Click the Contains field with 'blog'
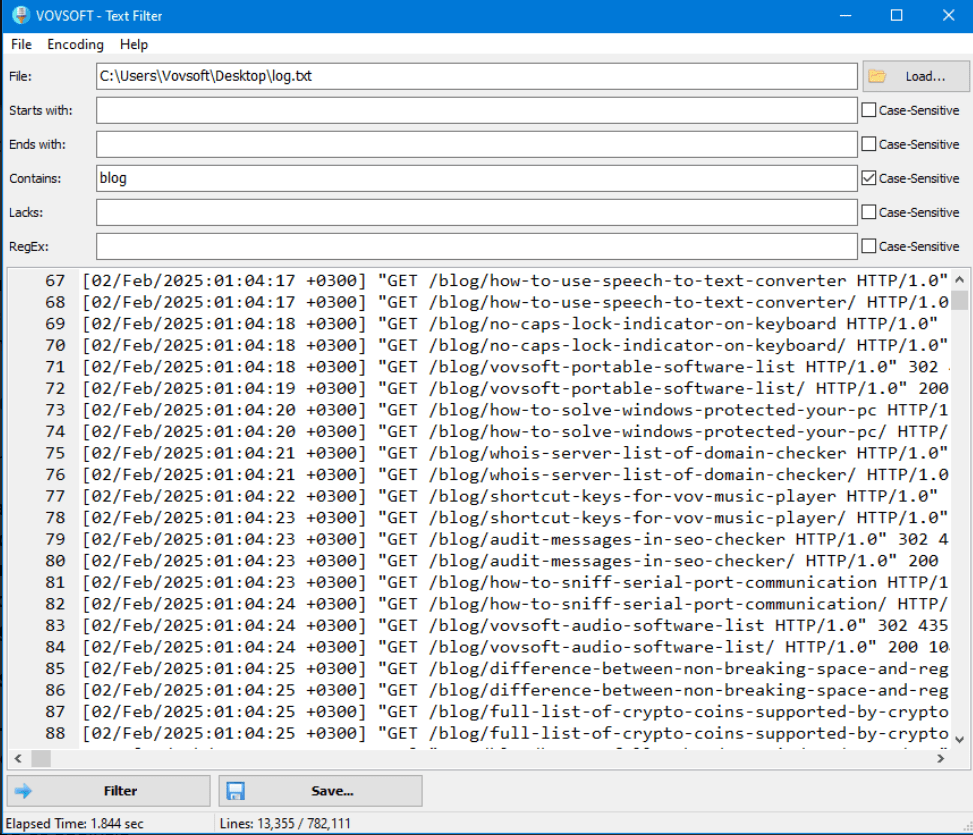Screen dimensions: 973x835 click(477, 178)
